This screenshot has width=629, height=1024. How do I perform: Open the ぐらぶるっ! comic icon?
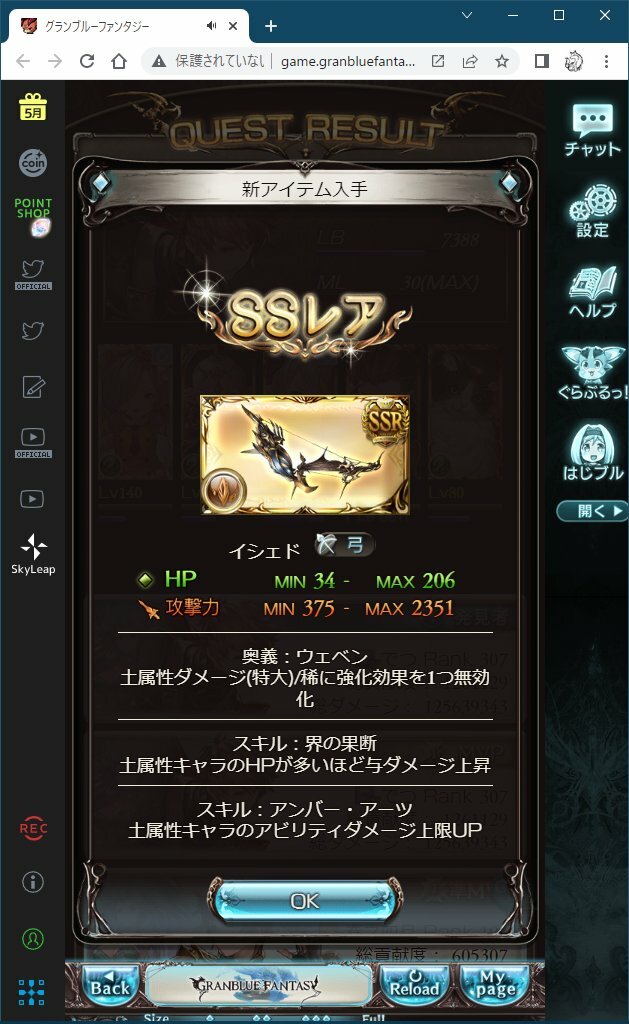click(x=592, y=373)
